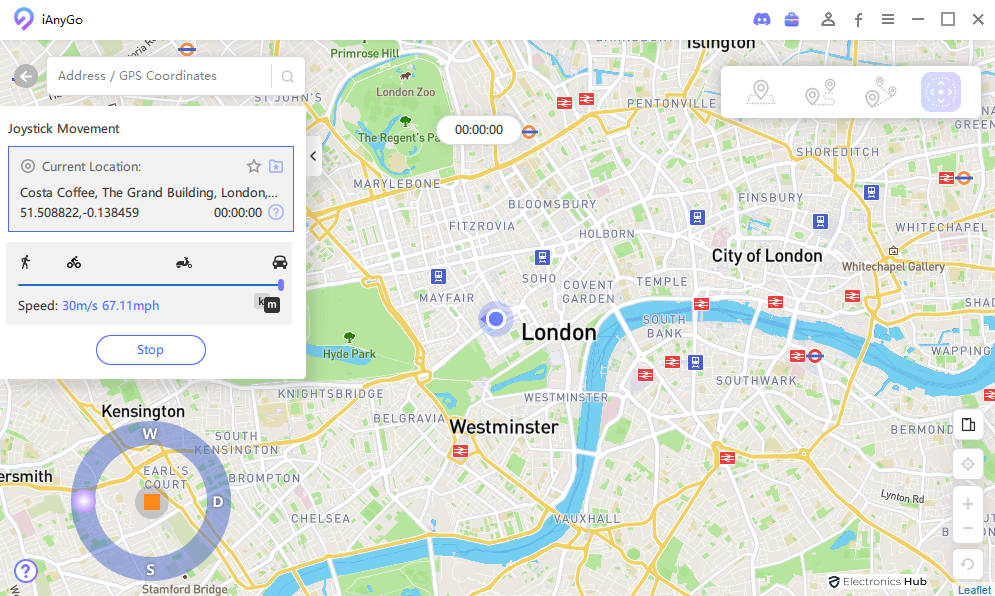Choose walking speed preset
The height and width of the screenshot is (596, 995).
(25, 262)
